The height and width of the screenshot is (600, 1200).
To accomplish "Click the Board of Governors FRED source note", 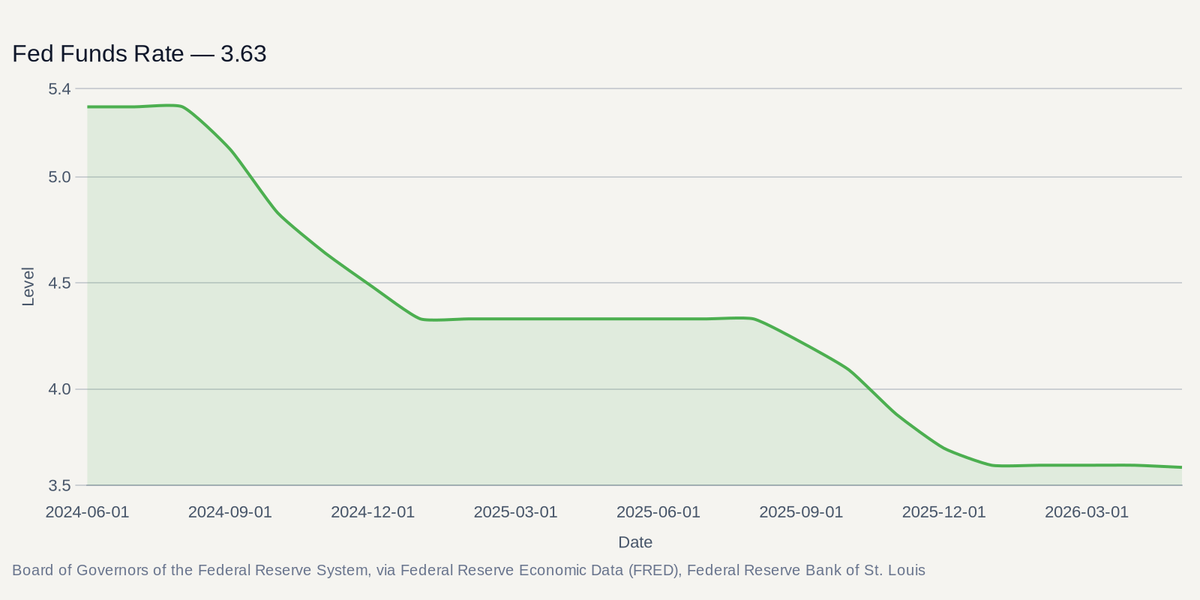I will [x=469, y=570].
